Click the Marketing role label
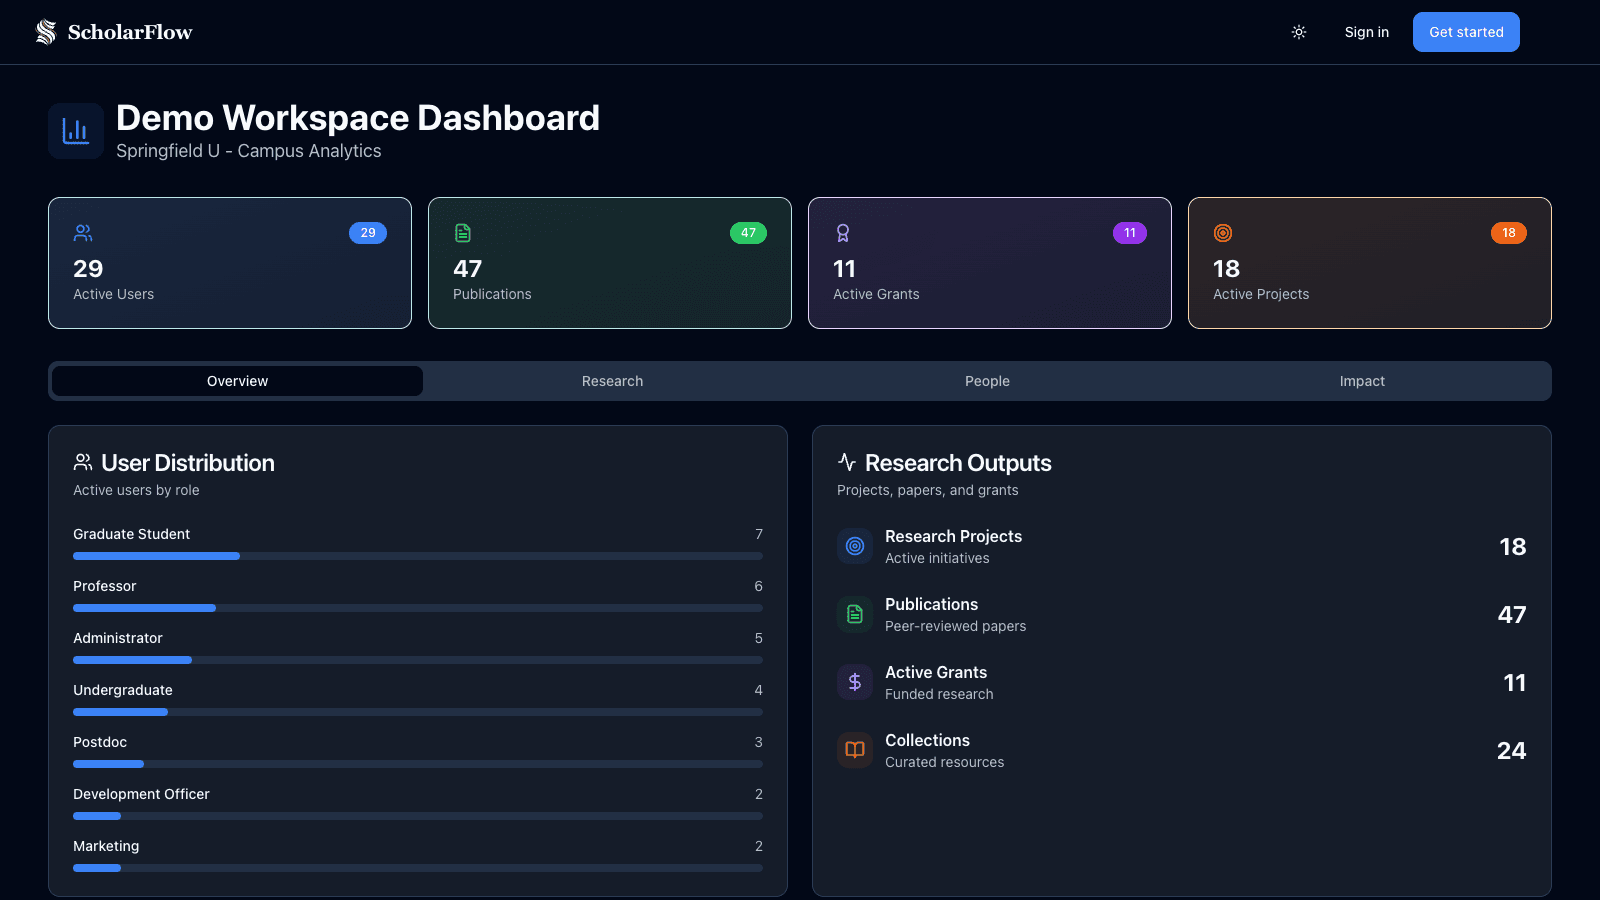Image resolution: width=1600 pixels, height=900 pixels. coord(106,846)
